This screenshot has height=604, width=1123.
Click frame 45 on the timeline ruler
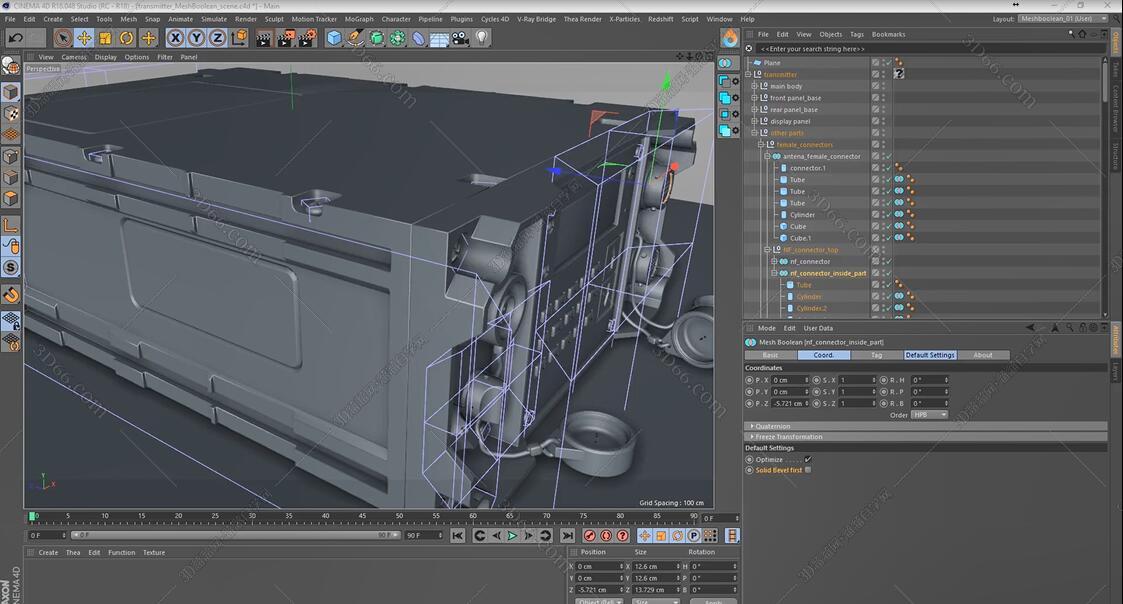tap(362, 517)
